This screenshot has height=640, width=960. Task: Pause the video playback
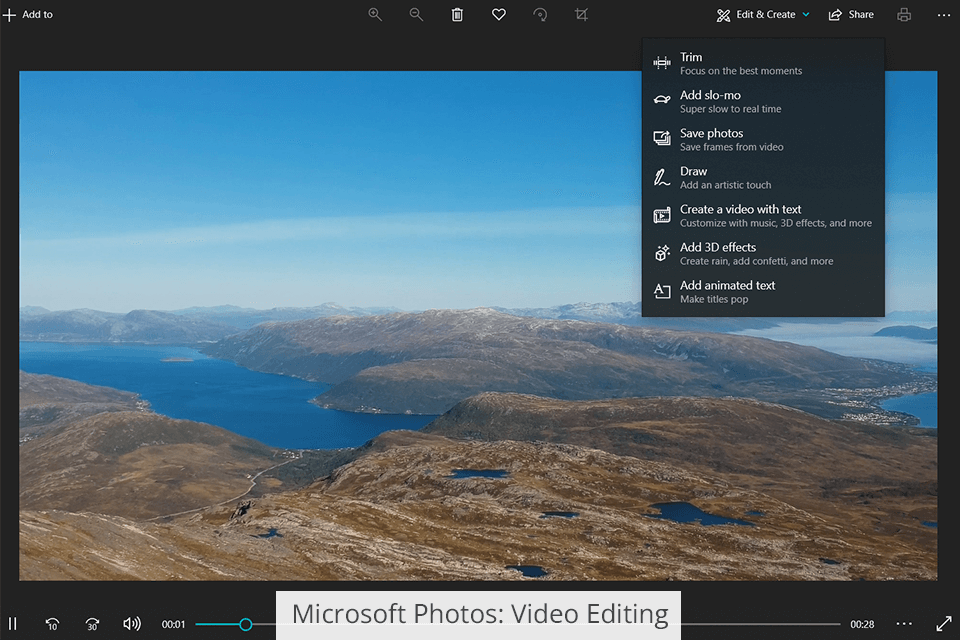pyautogui.click(x=14, y=624)
